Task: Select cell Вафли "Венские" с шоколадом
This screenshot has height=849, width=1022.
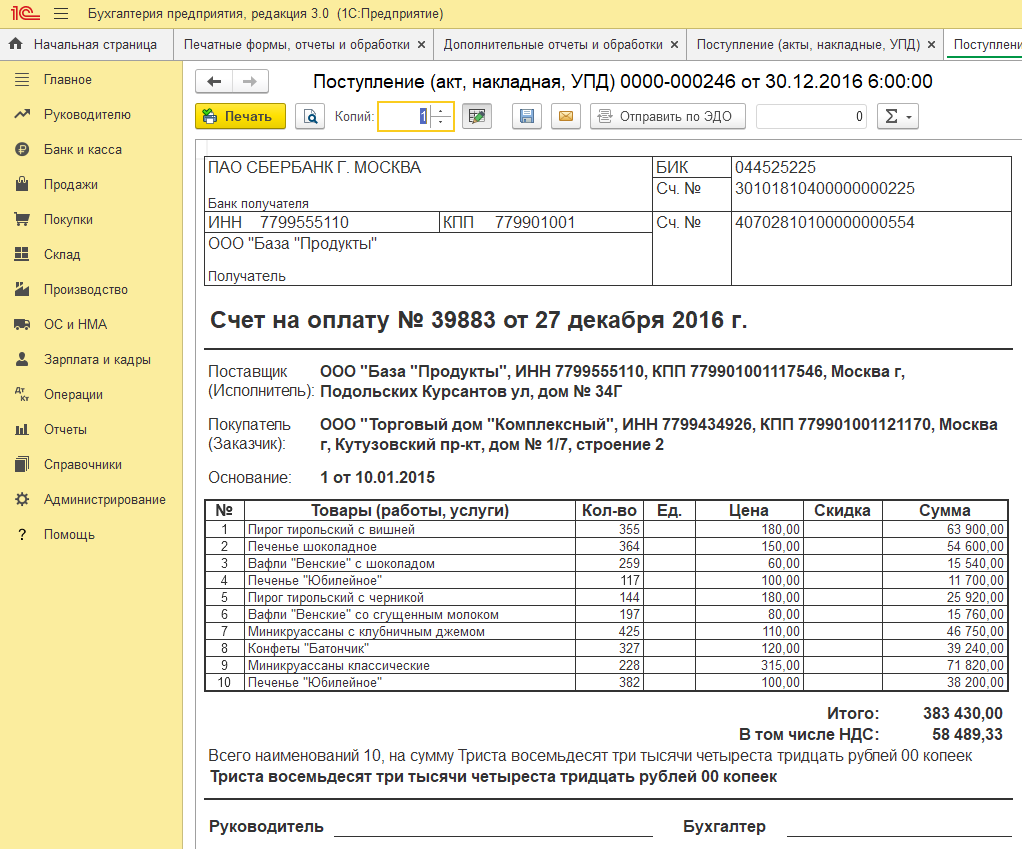Action: click(409, 563)
